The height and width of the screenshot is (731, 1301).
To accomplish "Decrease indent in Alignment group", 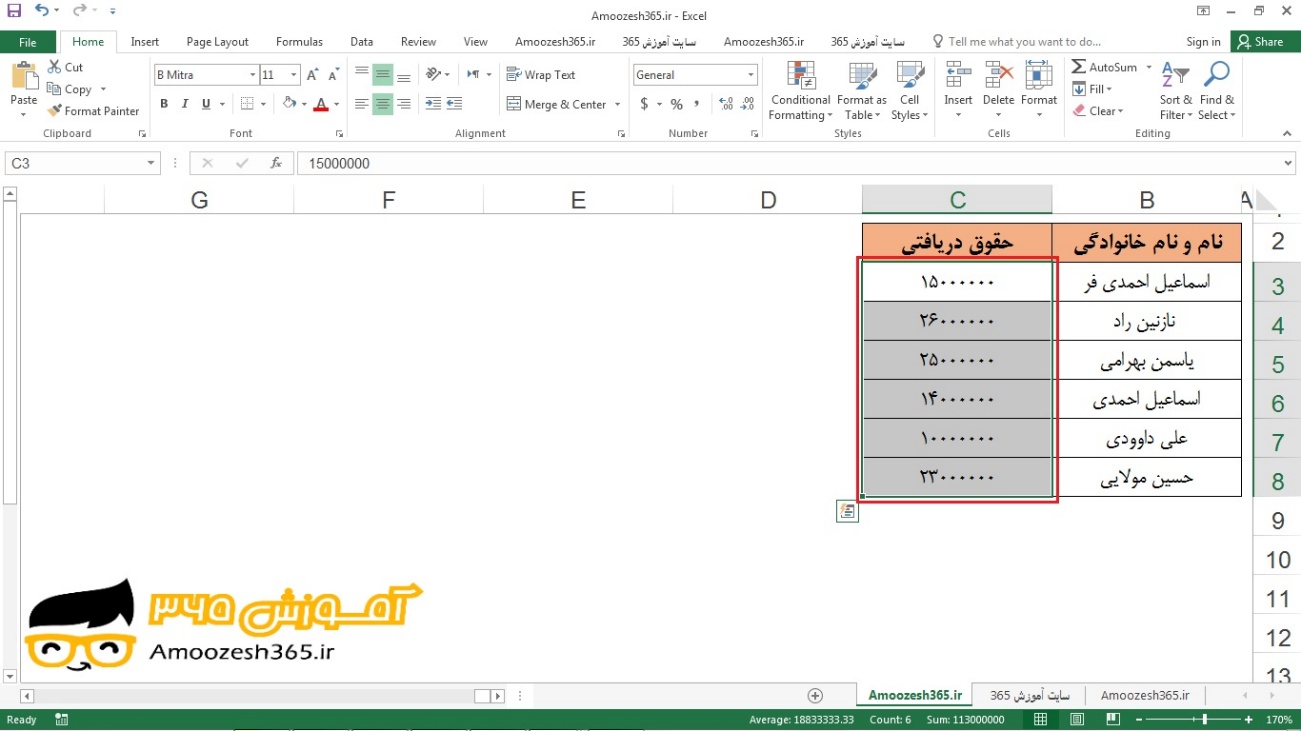I will coord(433,104).
